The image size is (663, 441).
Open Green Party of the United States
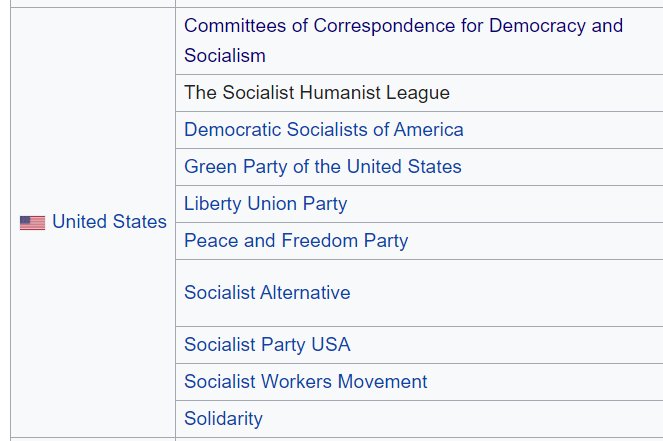click(322, 167)
